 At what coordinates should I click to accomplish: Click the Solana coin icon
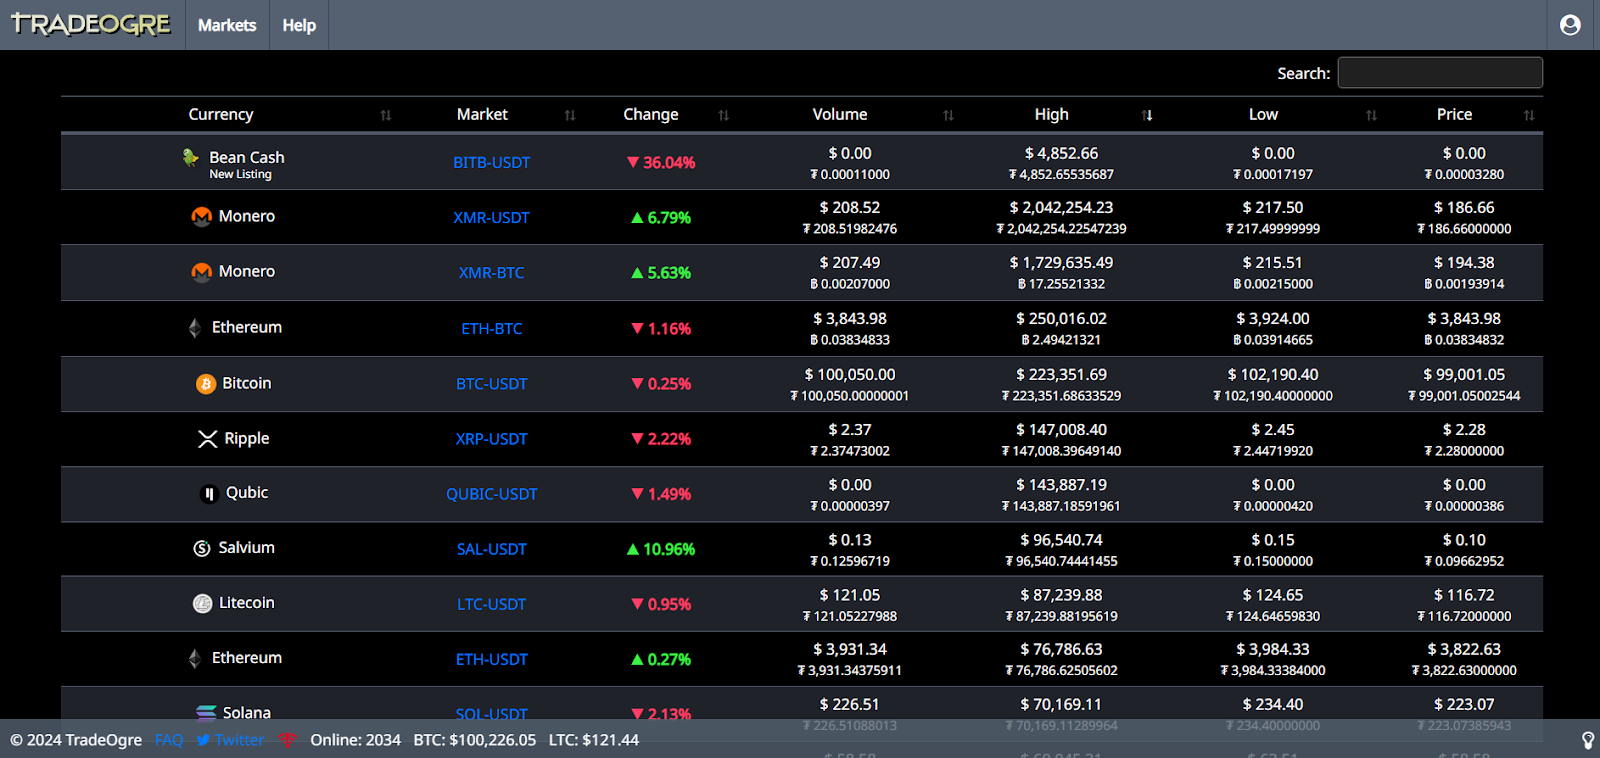tap(206, 713)
